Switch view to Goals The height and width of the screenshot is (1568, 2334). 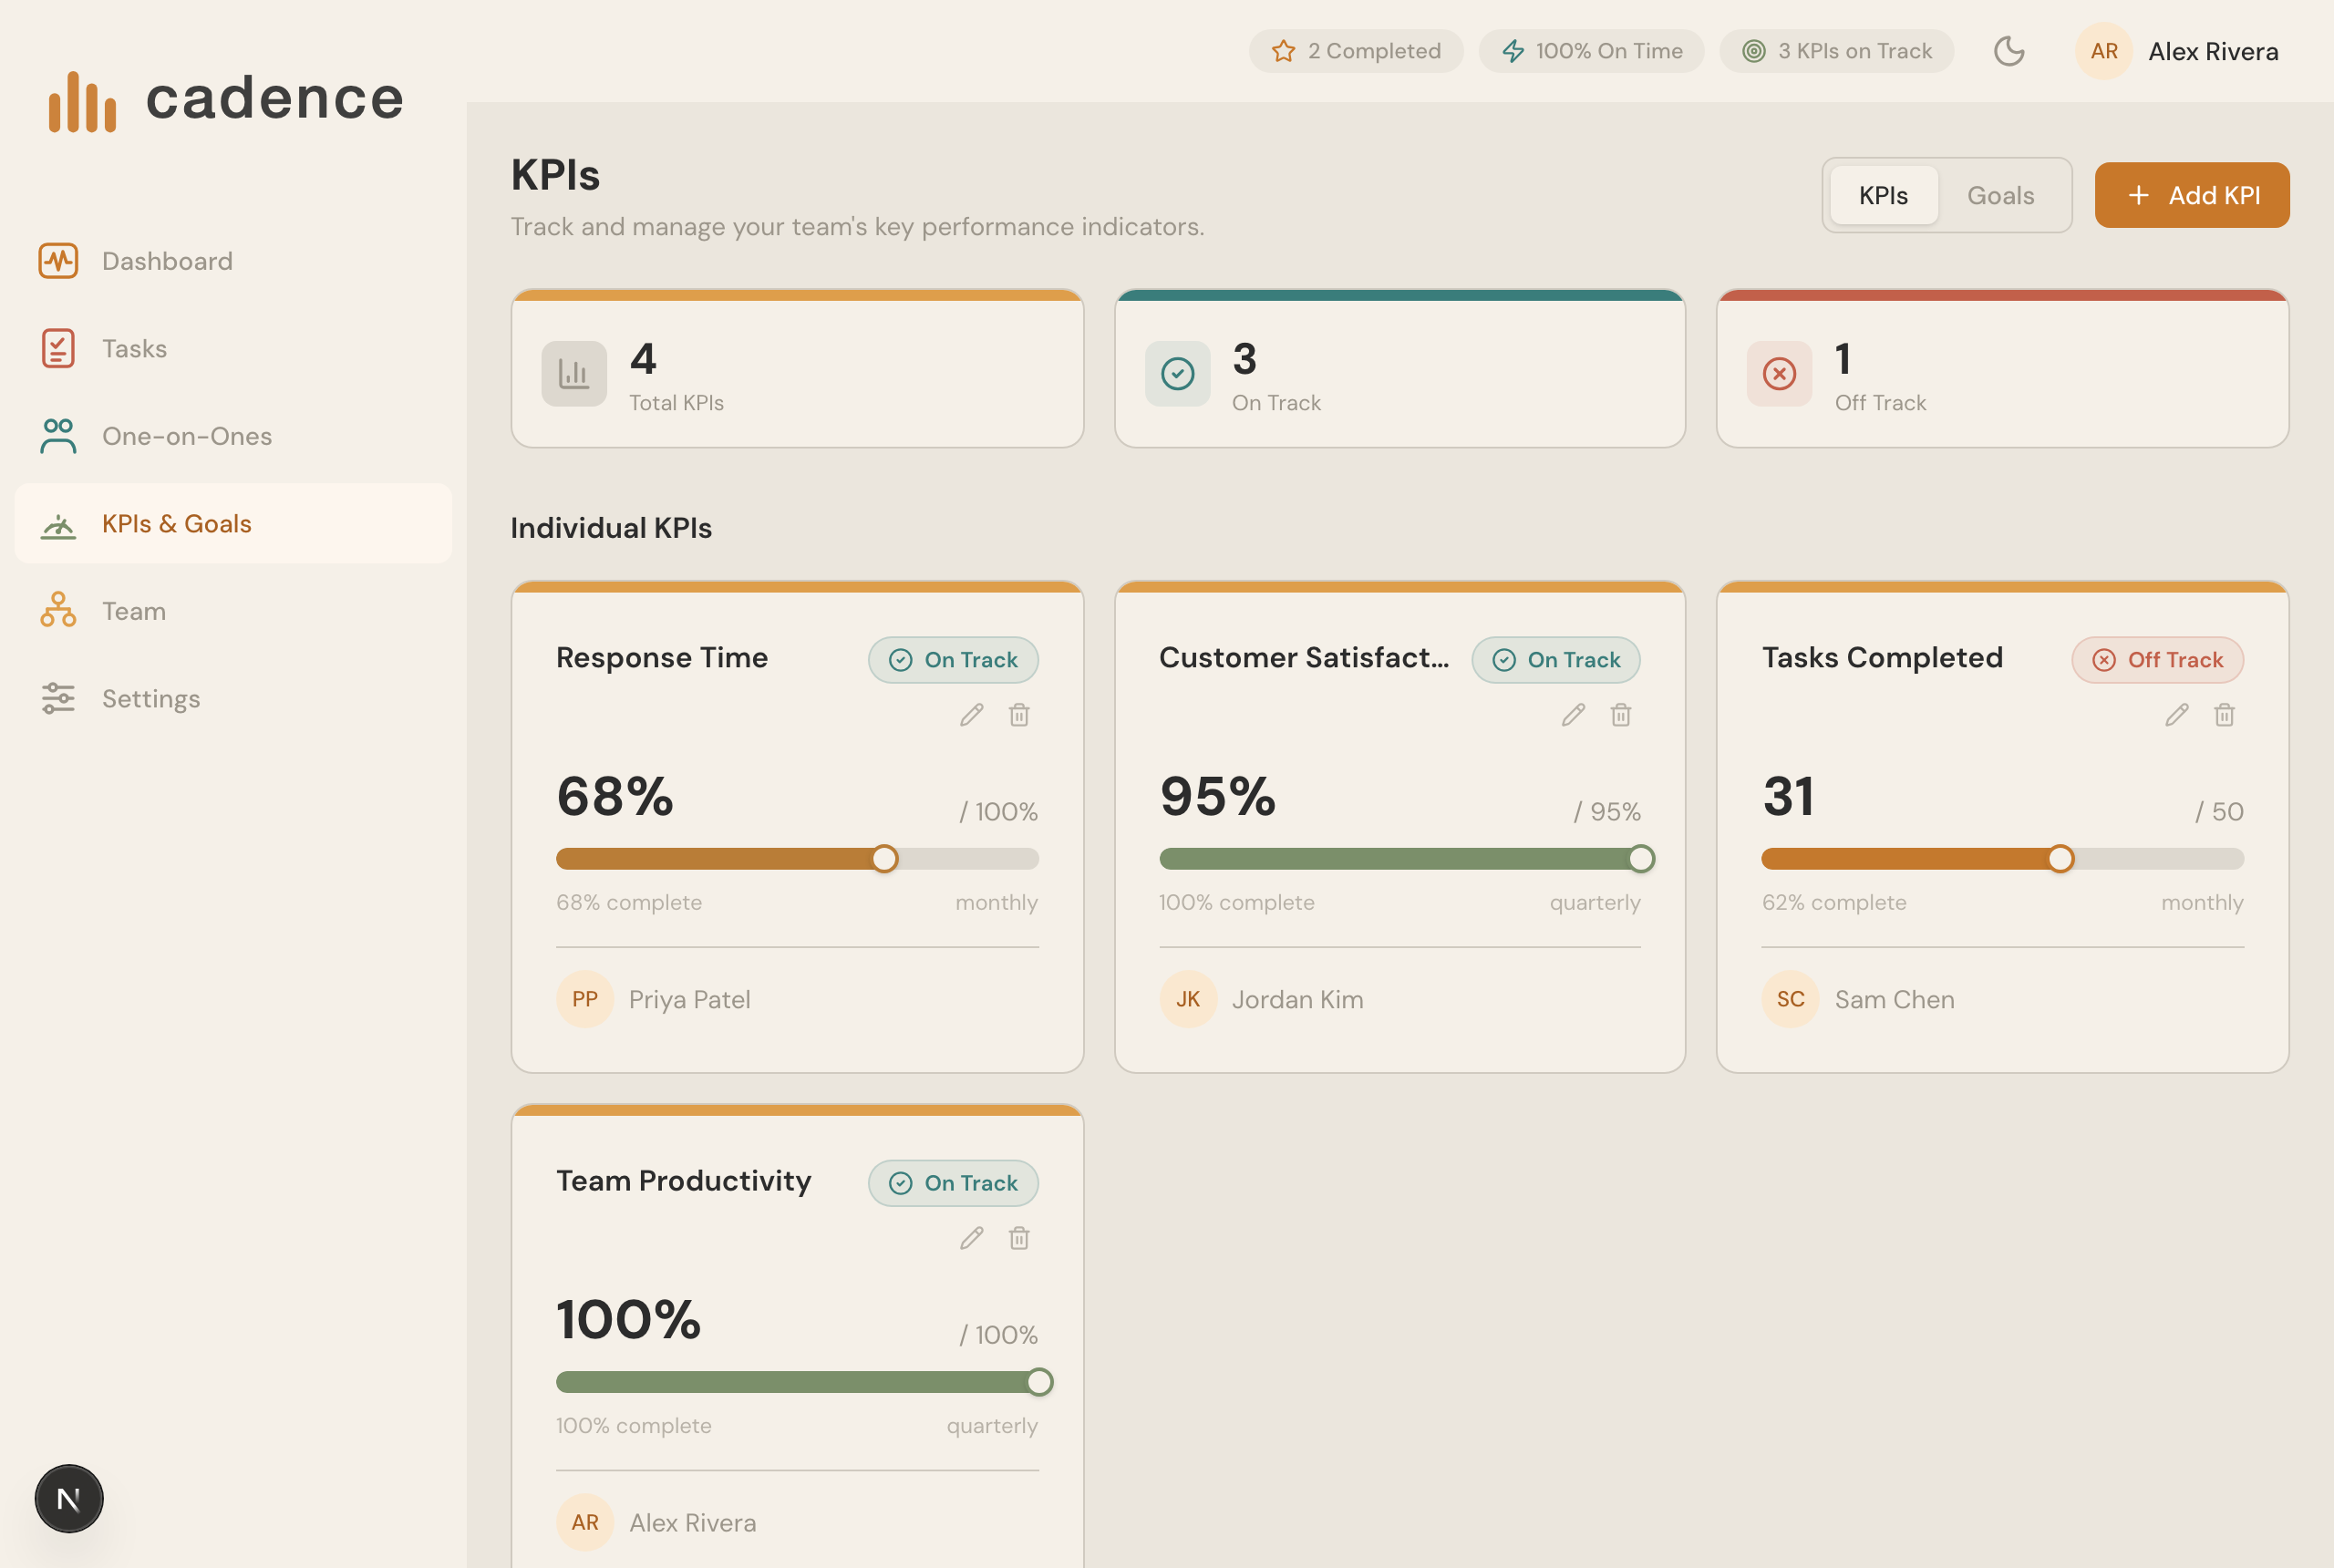point(2000,195)
